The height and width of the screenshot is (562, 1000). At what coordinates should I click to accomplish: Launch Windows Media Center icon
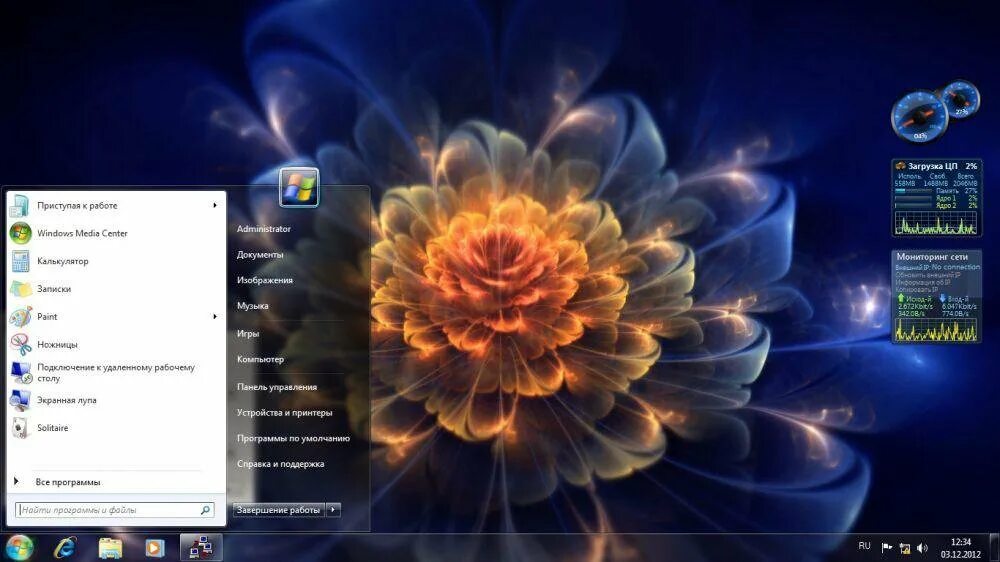20,233
